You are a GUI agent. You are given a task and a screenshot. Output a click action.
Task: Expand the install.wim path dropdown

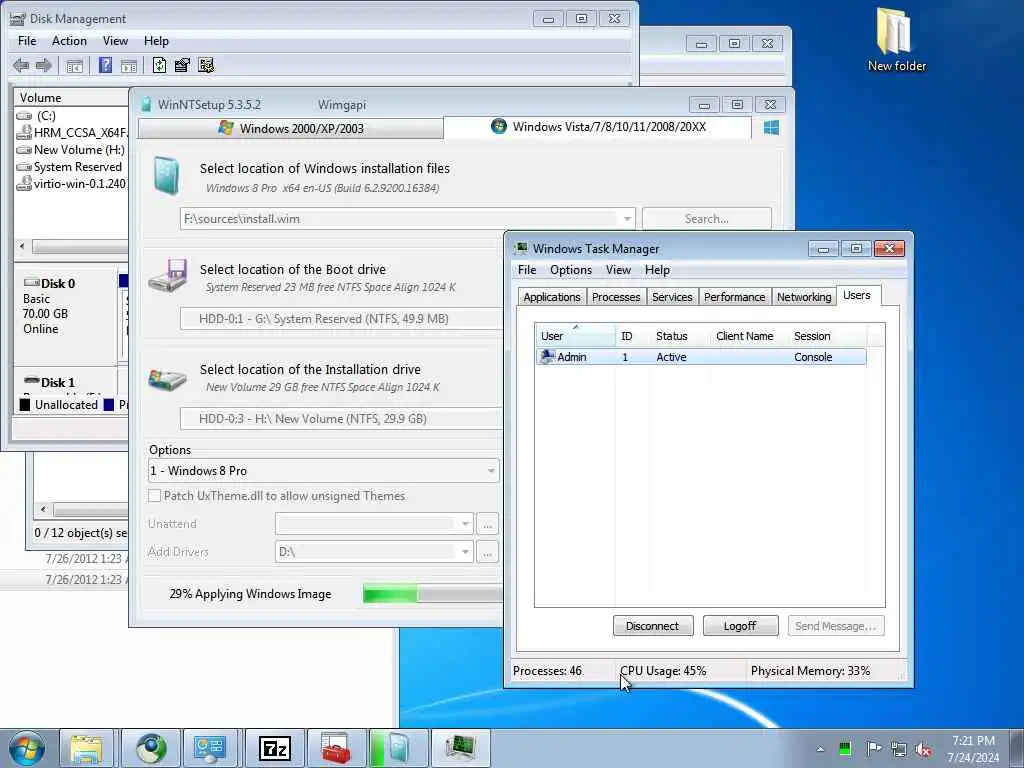pos(626,219)
